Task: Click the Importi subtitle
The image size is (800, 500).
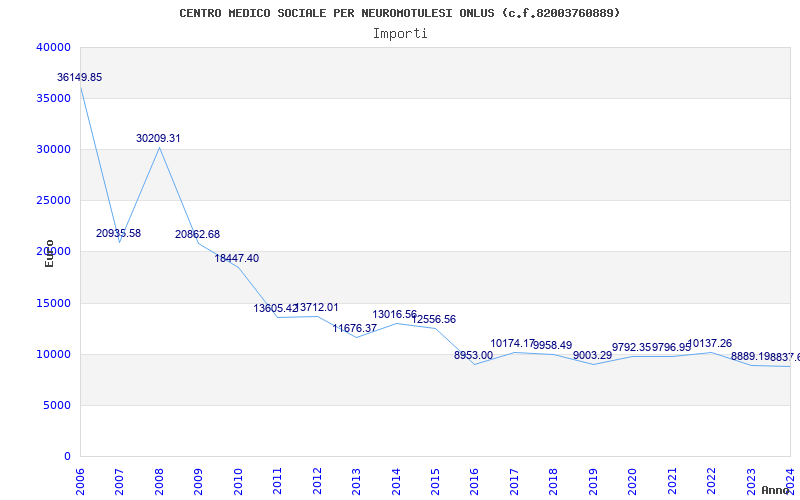Action: 400,33
